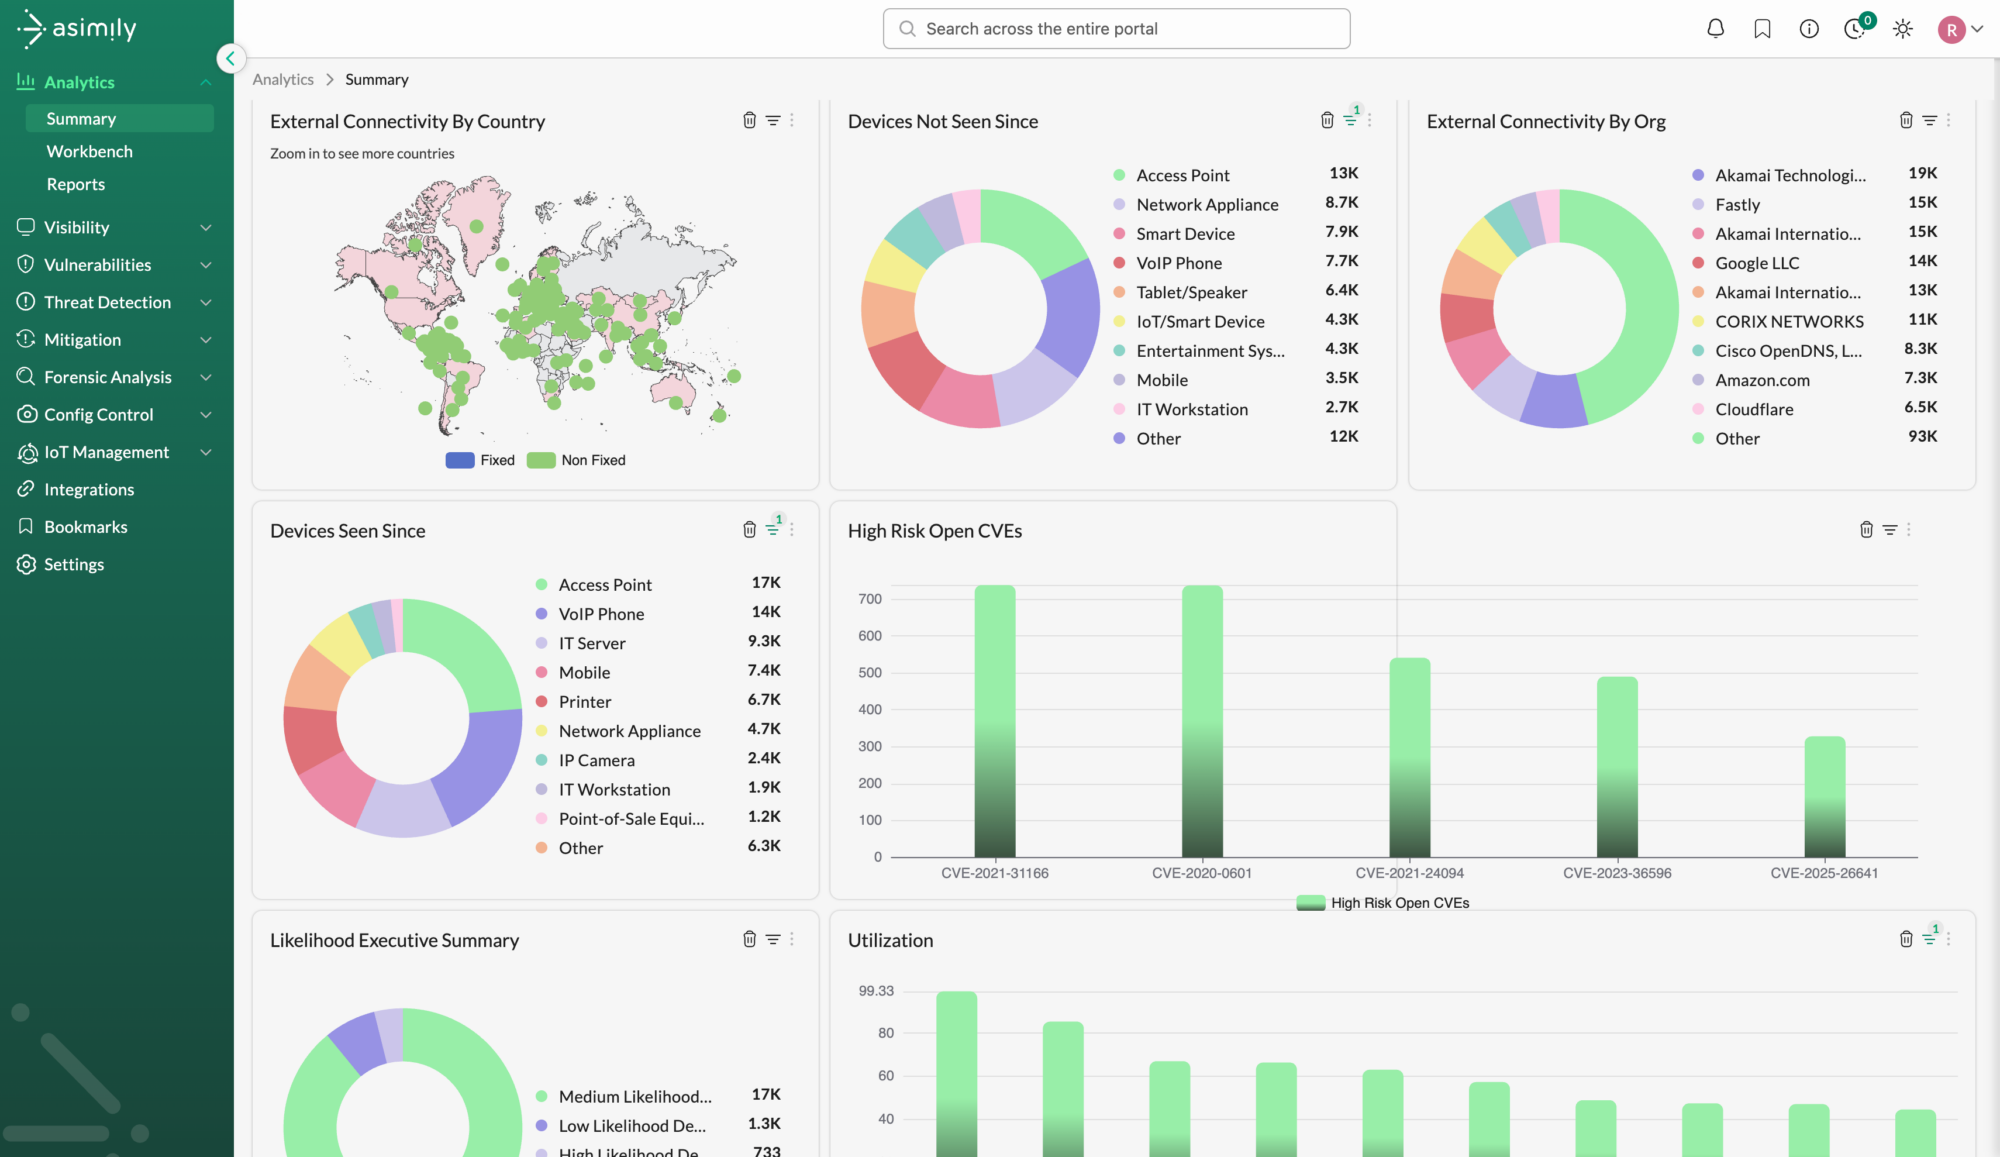The height and width of the screenshot is (1157, 2000).
Task: Click Smart Device legend color dot
Action: 1119,233
